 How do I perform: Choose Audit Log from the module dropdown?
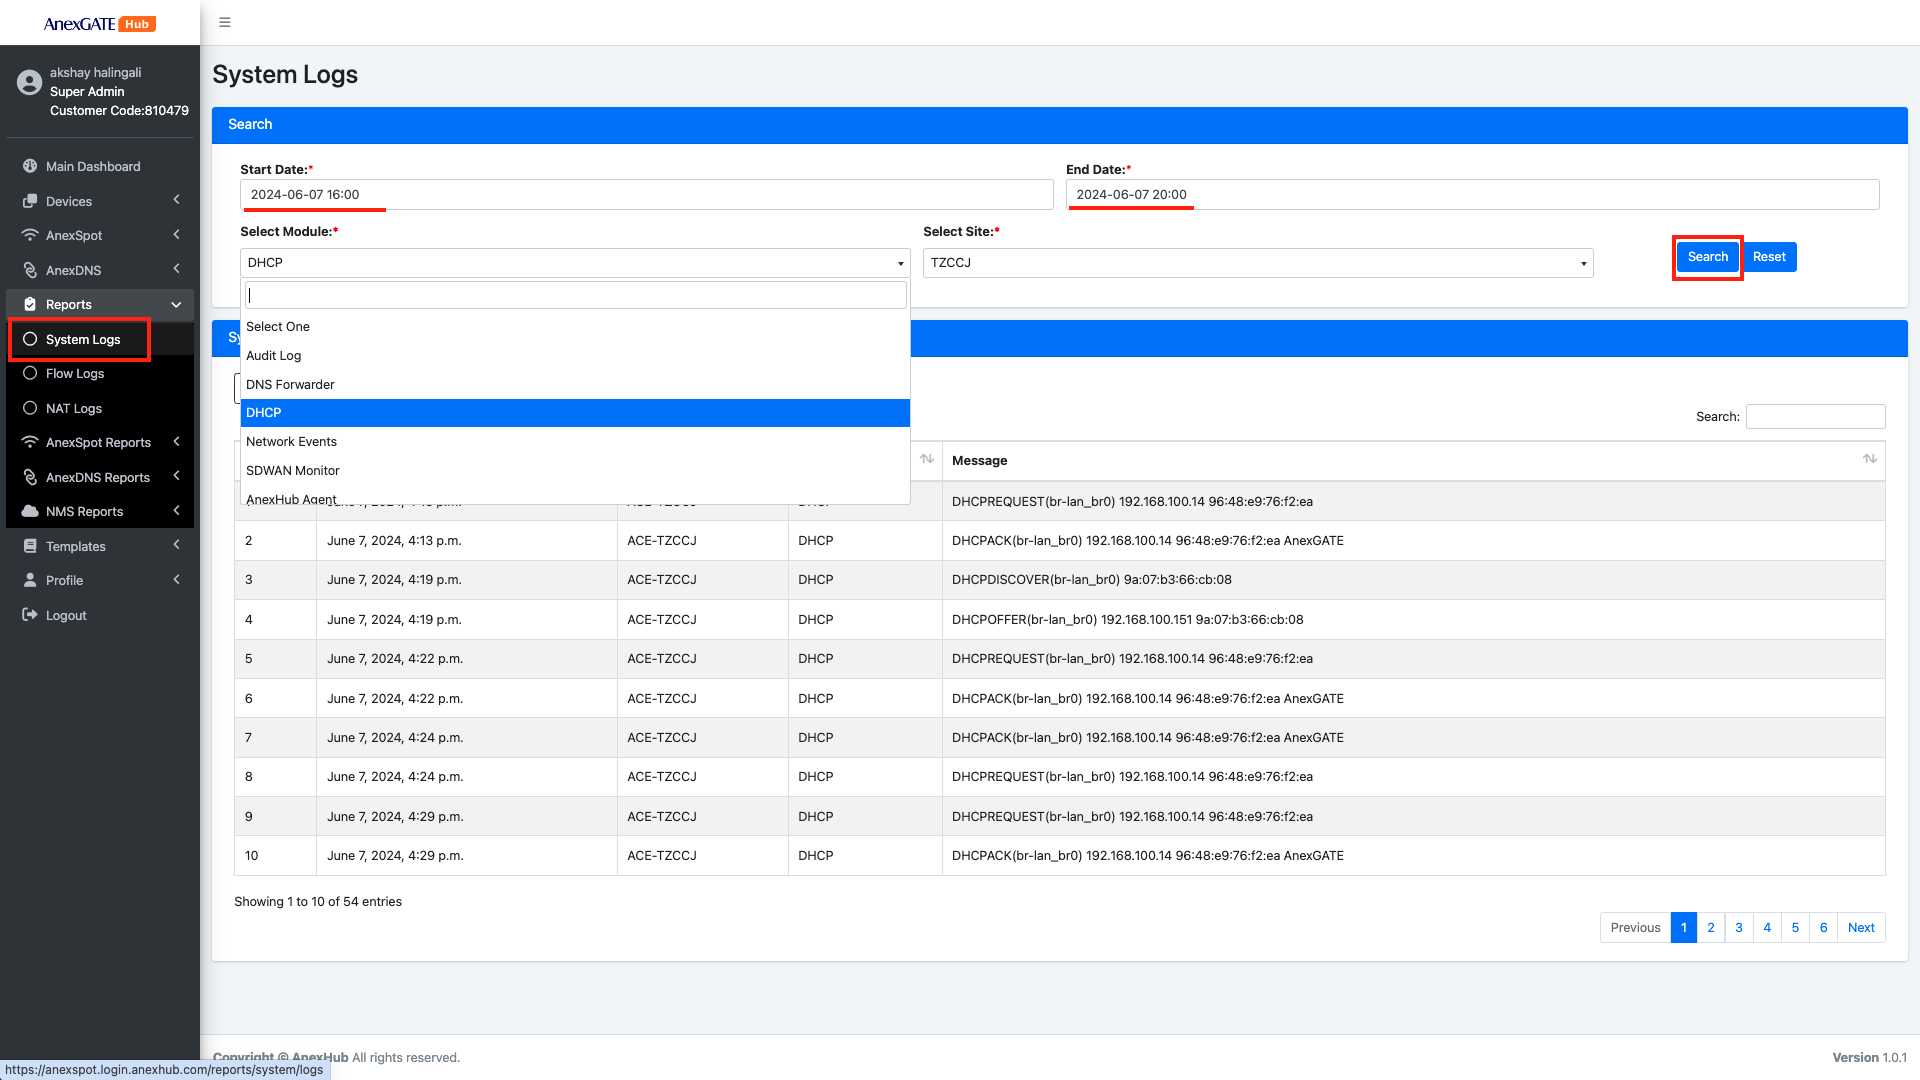click(273, 355)
